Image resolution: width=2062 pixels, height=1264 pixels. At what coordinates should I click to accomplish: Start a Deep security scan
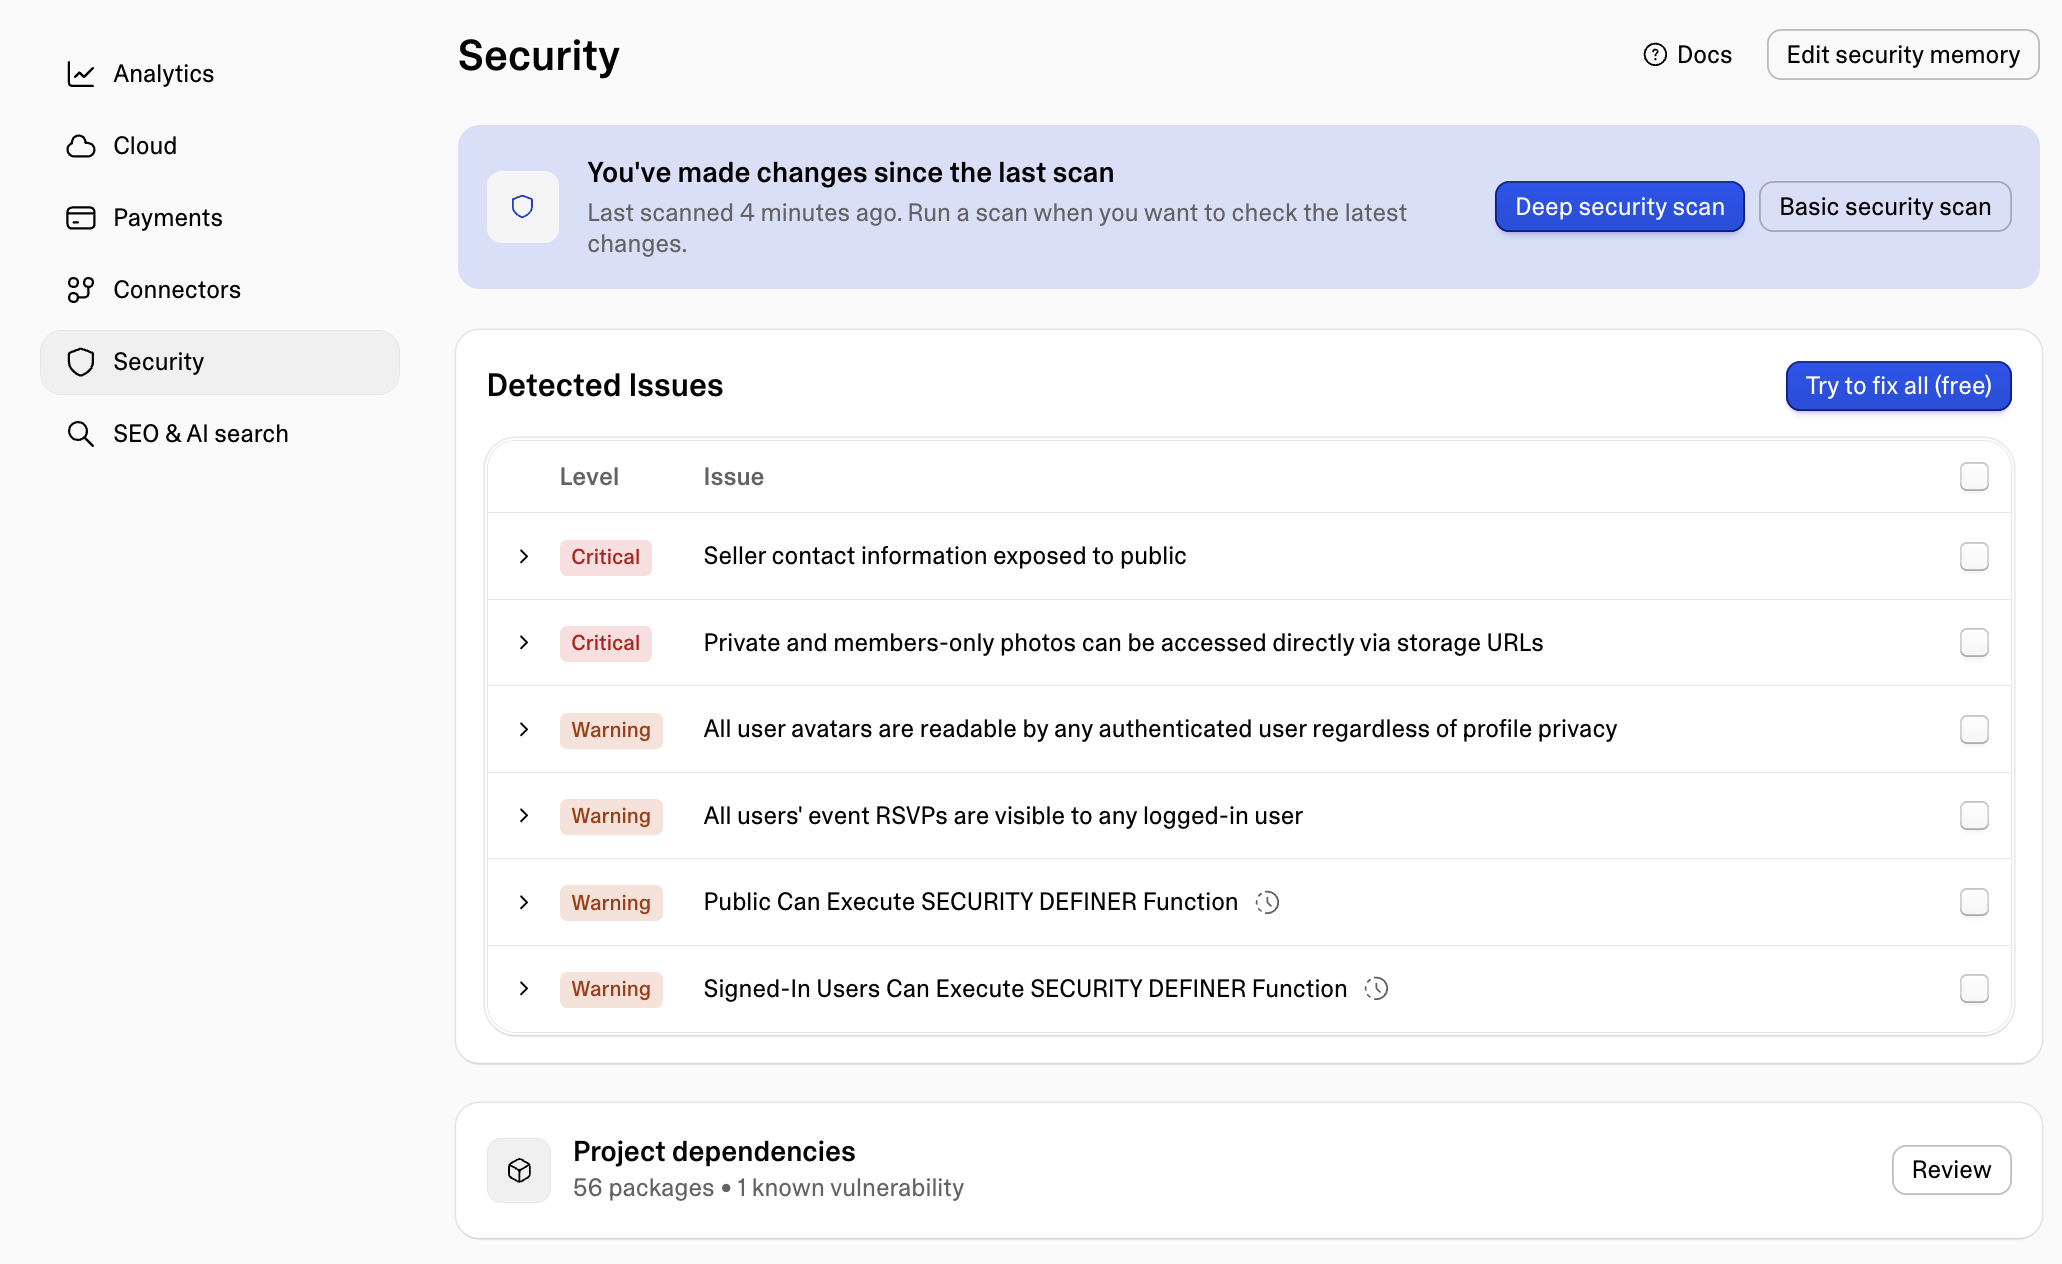(x=1620, y=207)
